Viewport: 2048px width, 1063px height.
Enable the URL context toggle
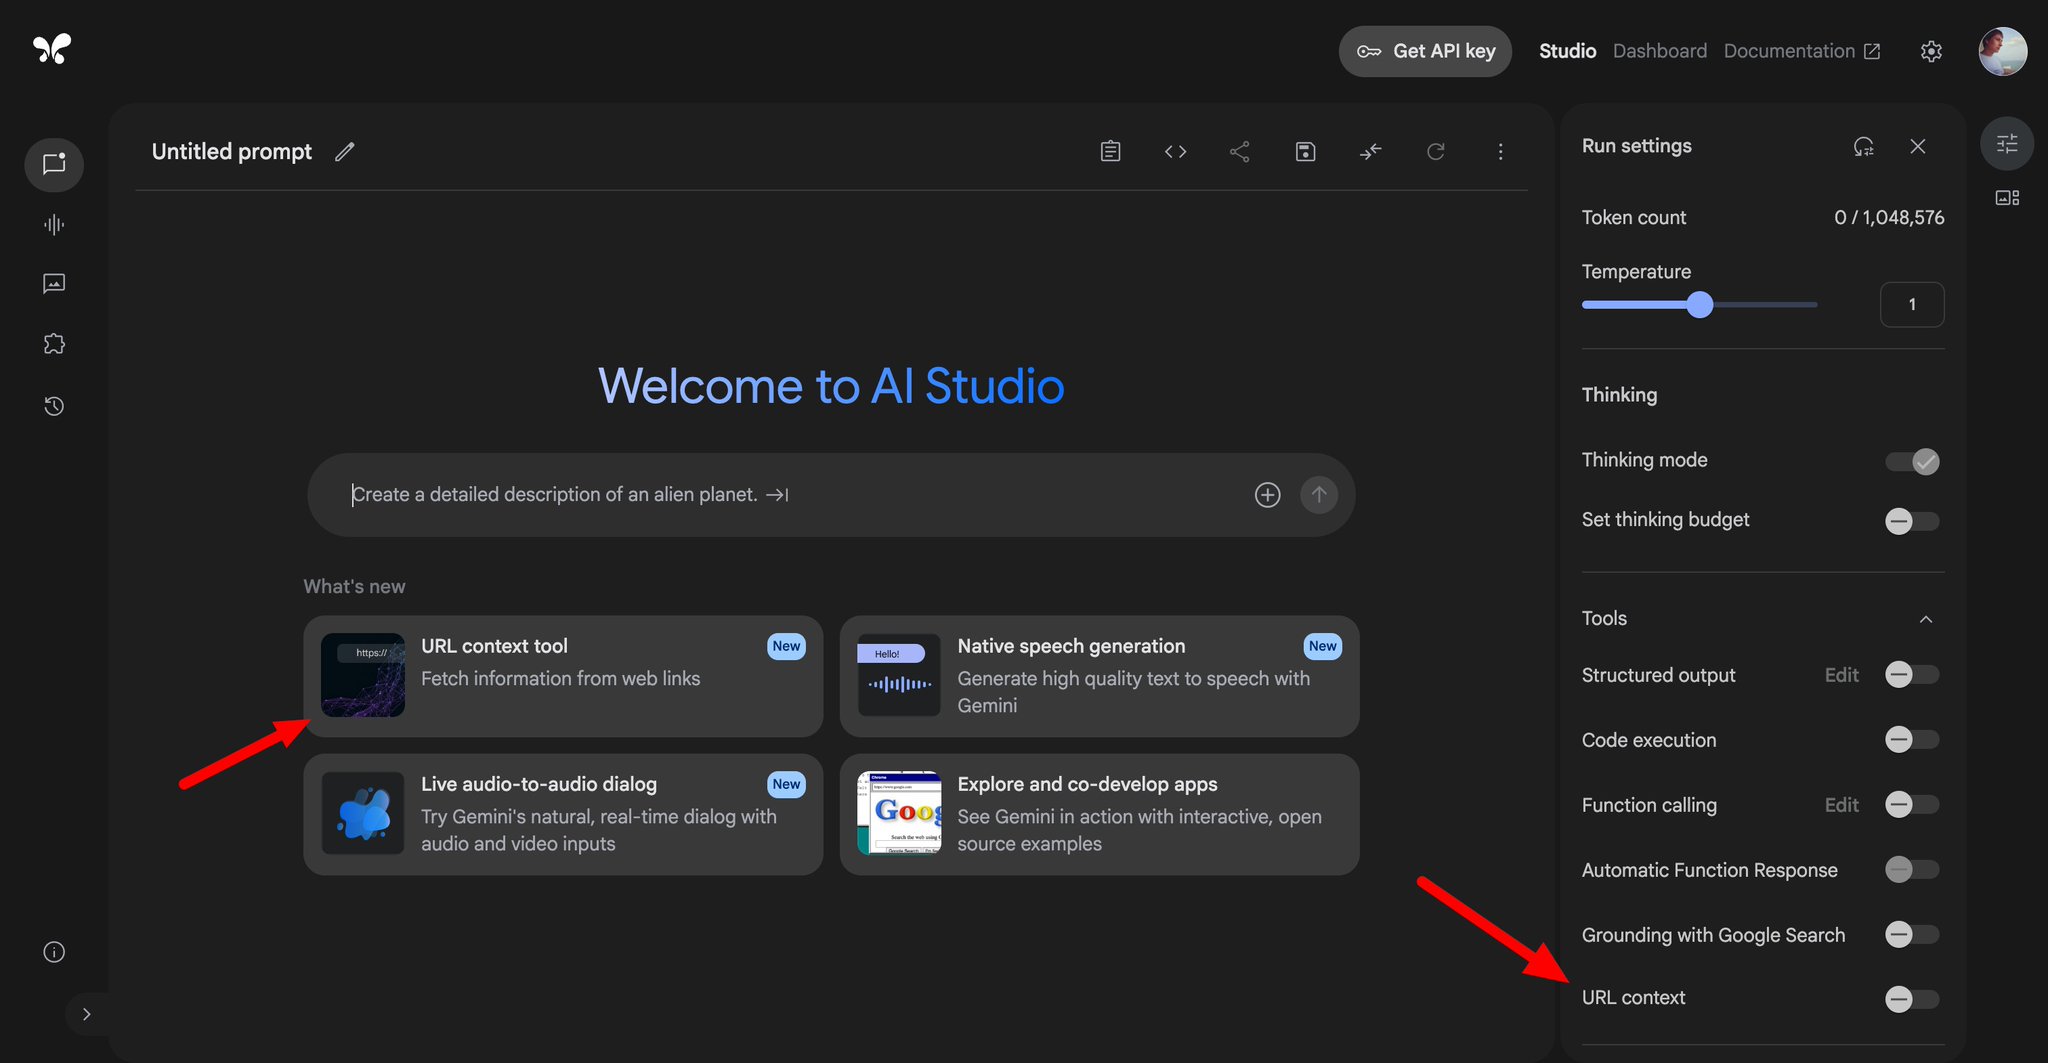(1912, 999)
